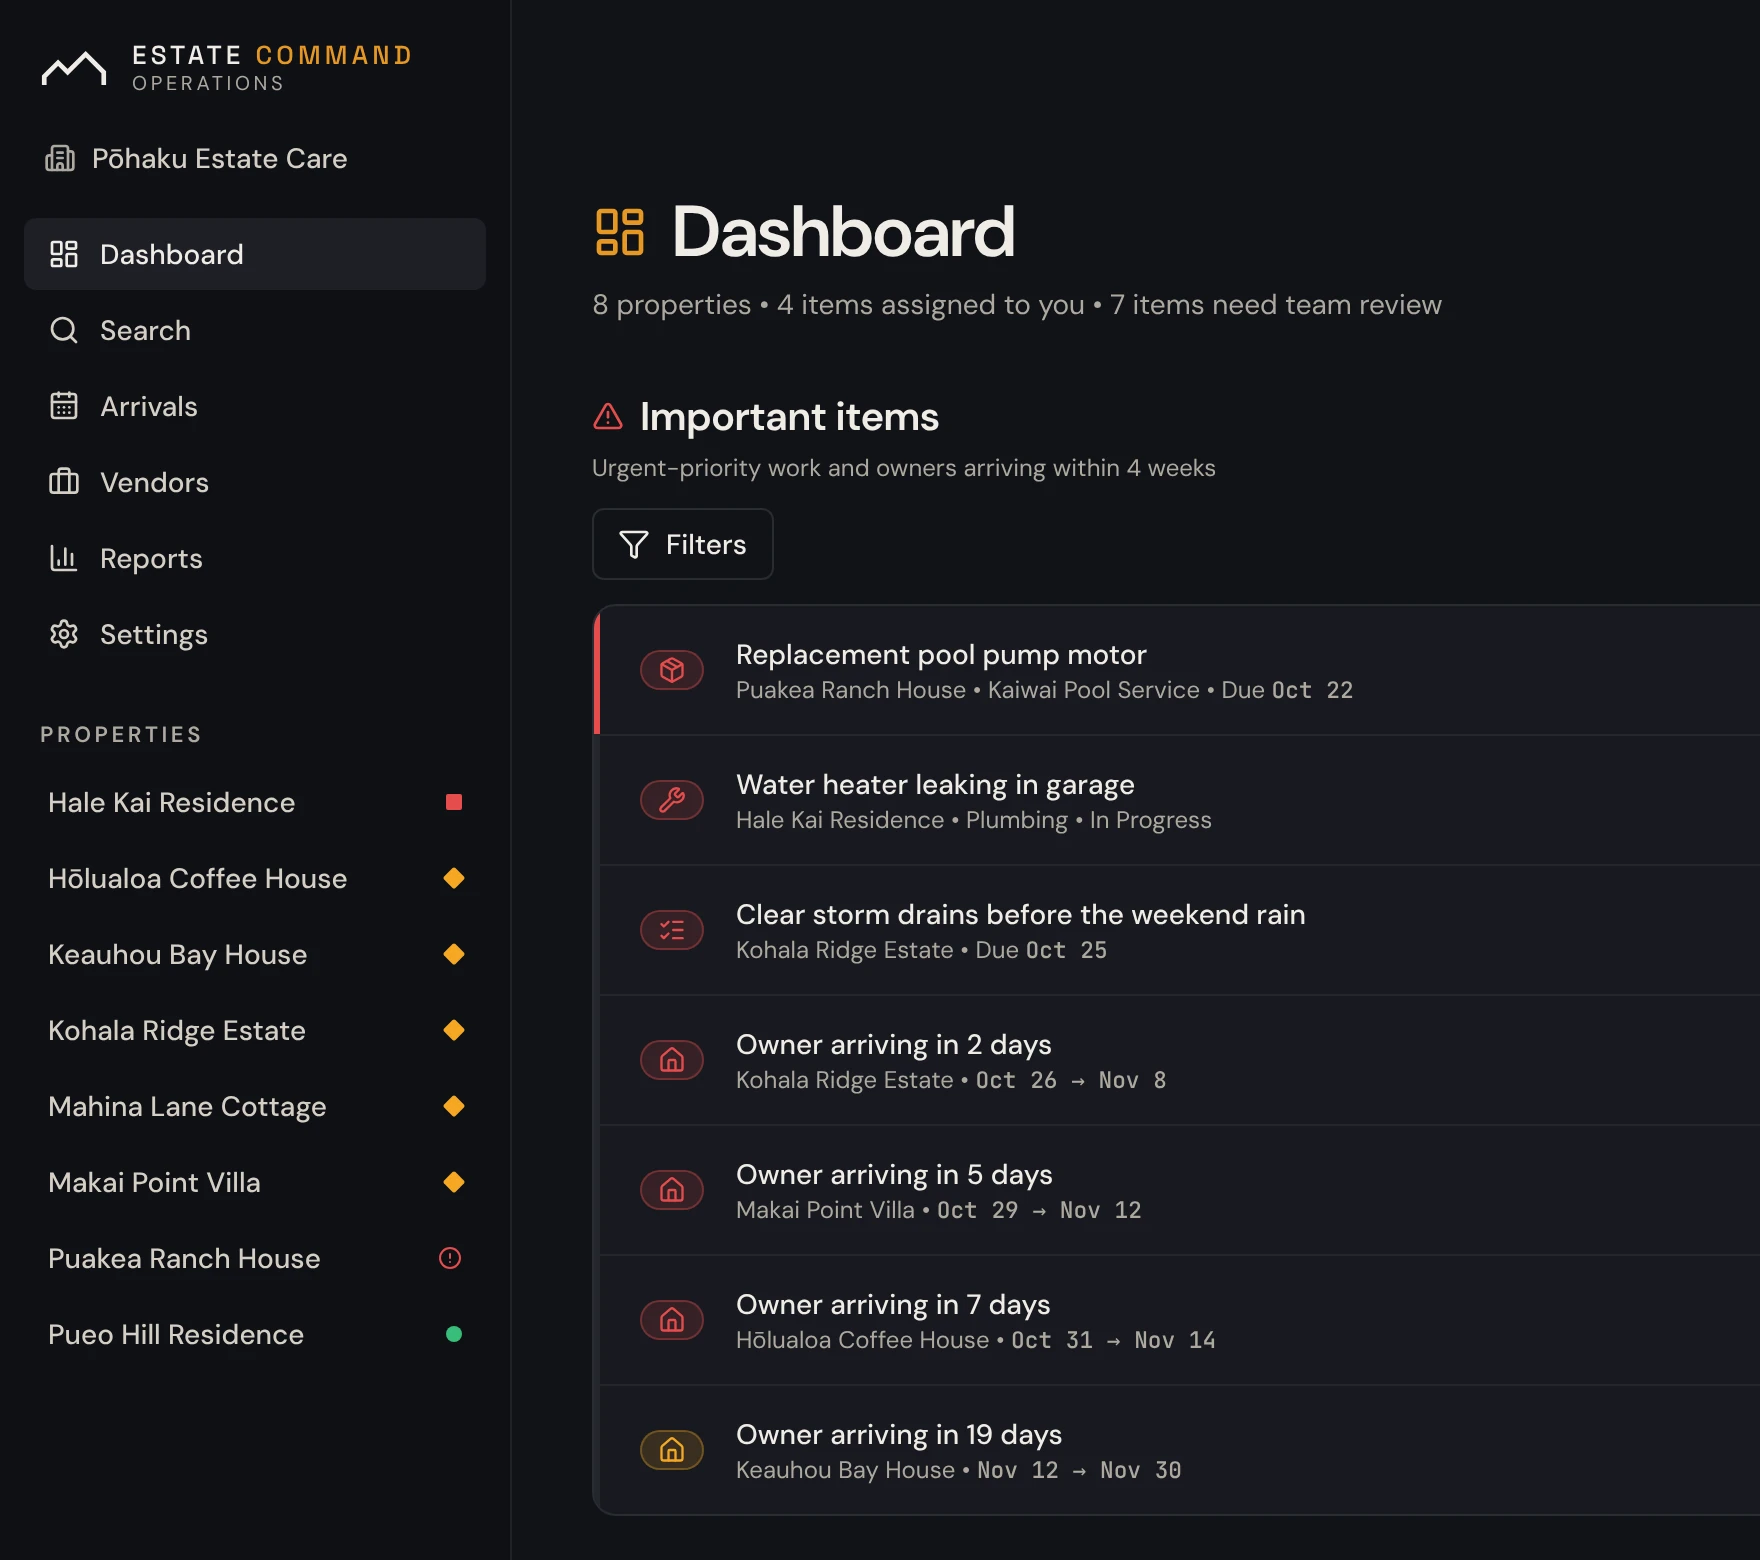Click the house icon for 2 days arrival
Image resolution: width=1760 pixels, height=1560 pixels.
click(x=672, y=1060)
